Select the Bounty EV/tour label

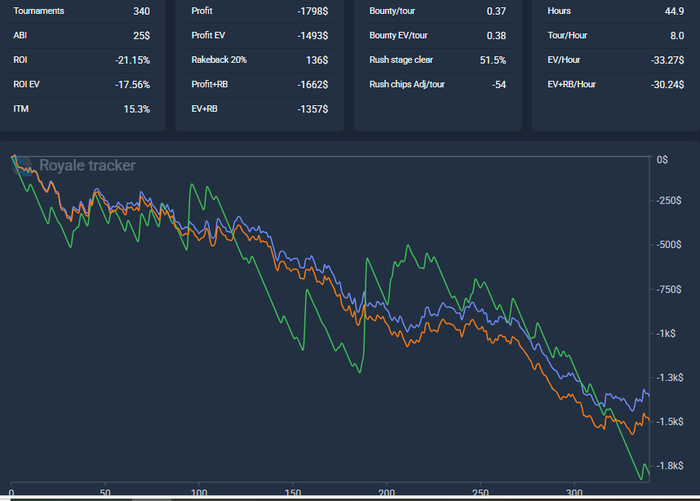point(399,35)
